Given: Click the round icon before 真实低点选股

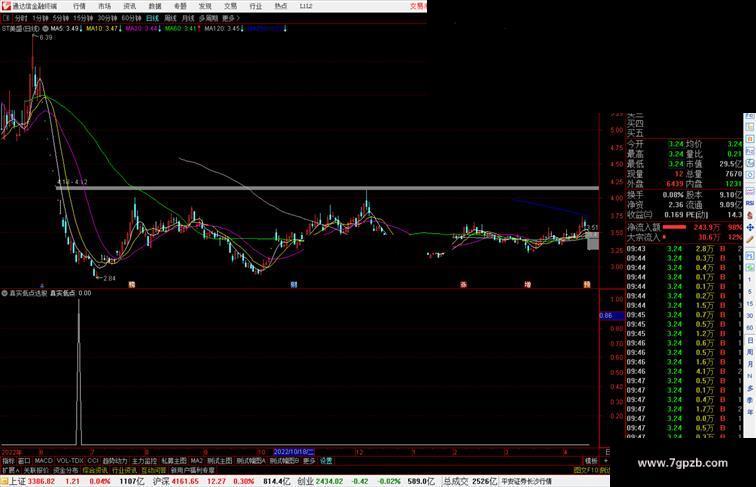Looking at the screenshot, I should tap(5, 293).
